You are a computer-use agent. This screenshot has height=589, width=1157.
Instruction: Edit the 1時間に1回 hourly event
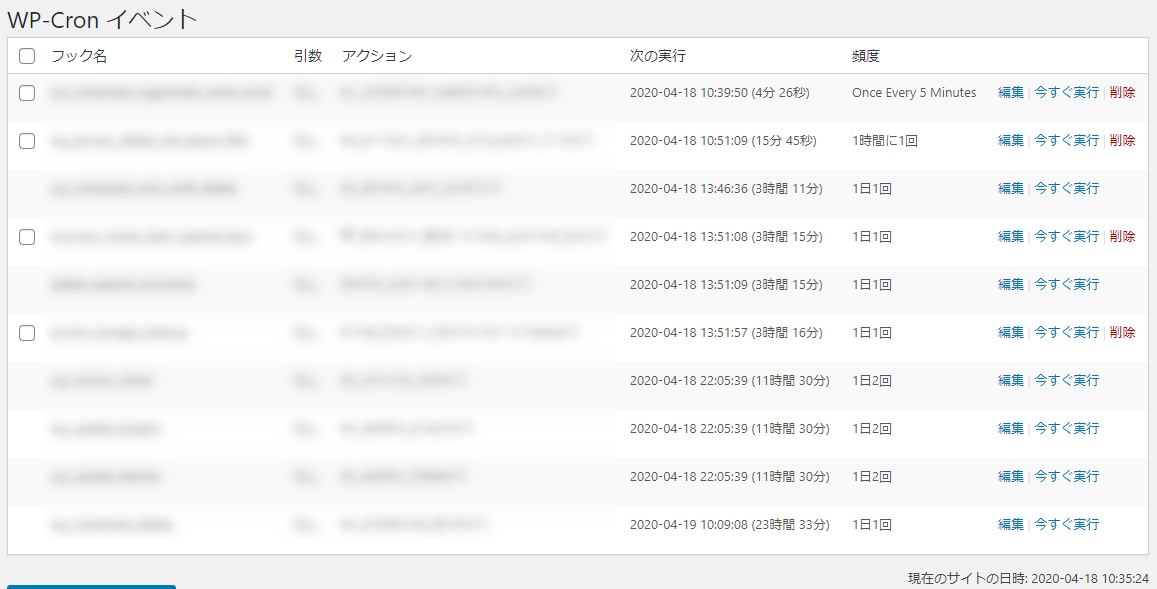[x=1010, y=141]
